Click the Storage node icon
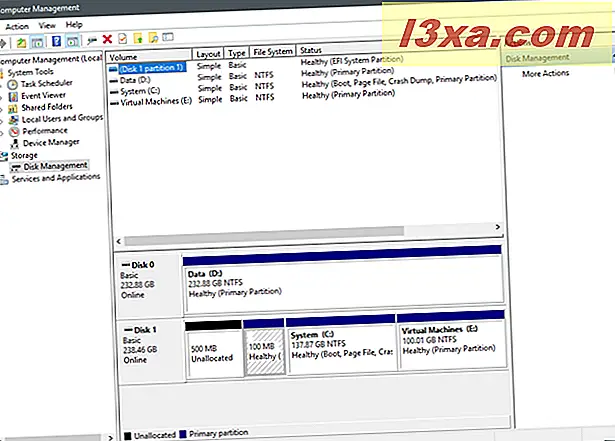The width and height of the screenshot is (615, 441). point(4,156)
